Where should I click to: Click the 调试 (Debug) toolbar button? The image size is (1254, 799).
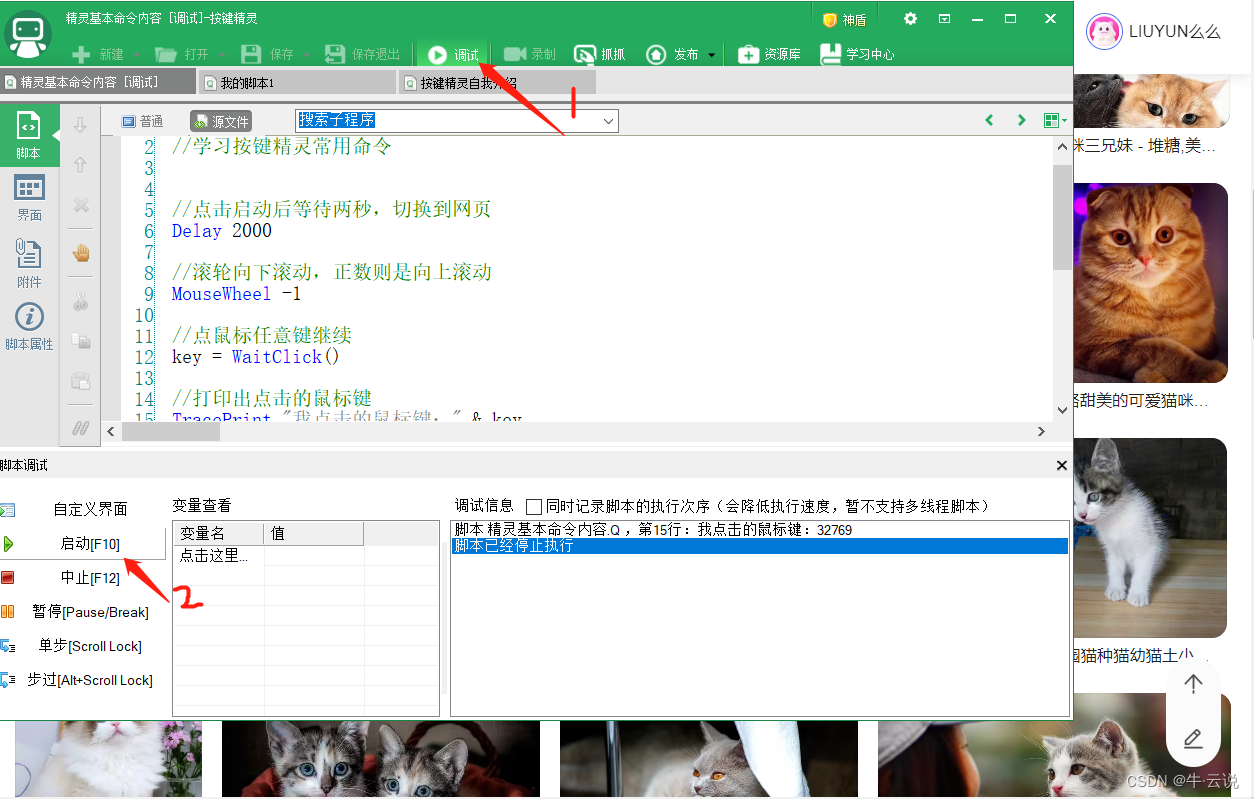point(453,55)
